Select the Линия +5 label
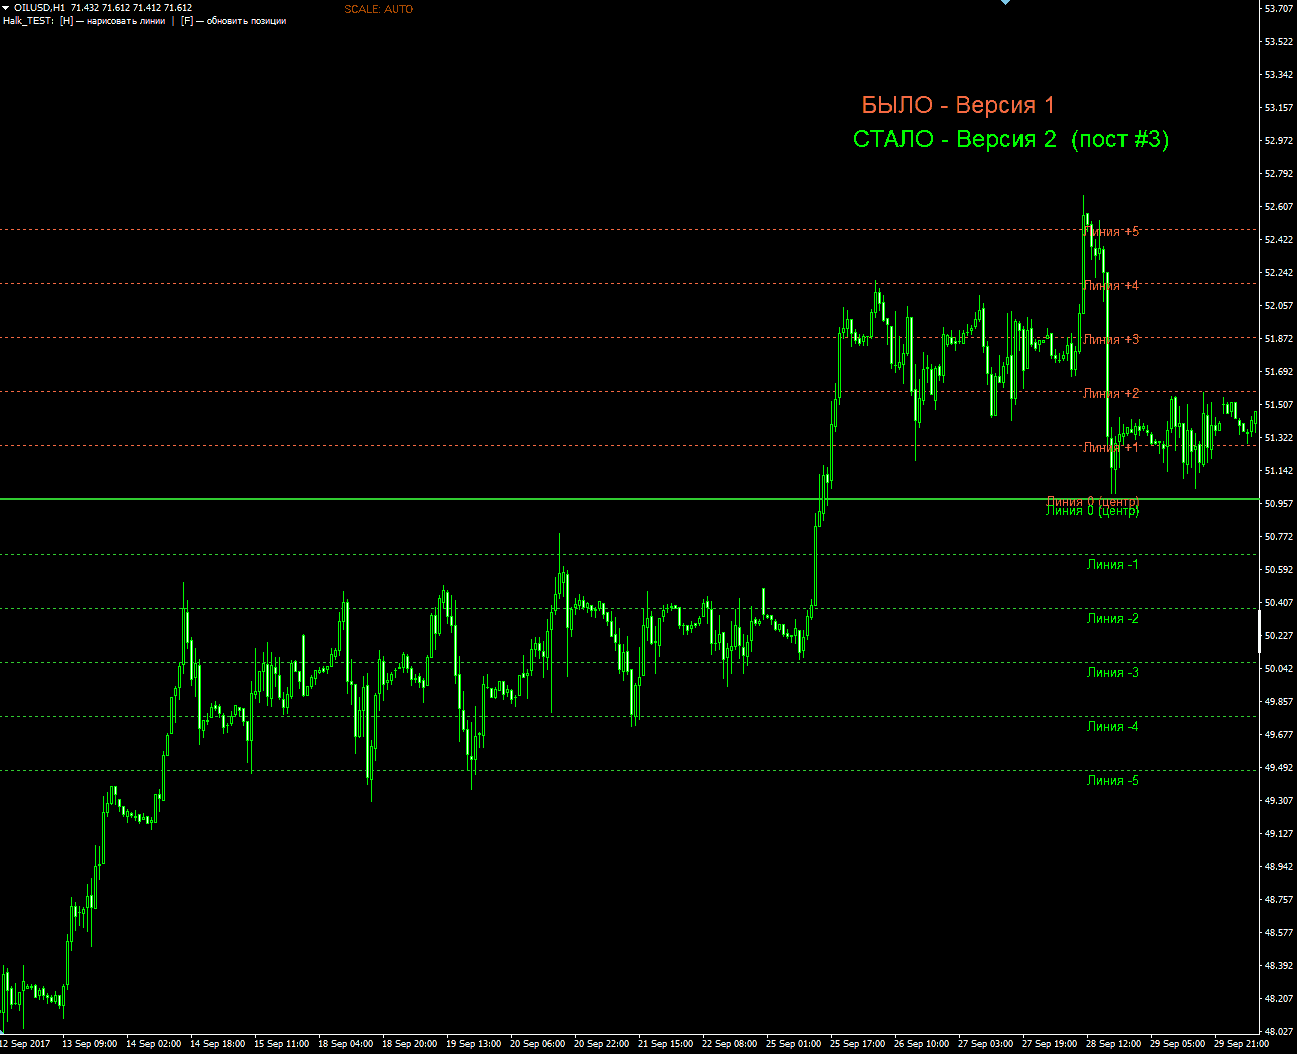The width and height of the screenshot is (1297, 1054). pos(1111,231)
